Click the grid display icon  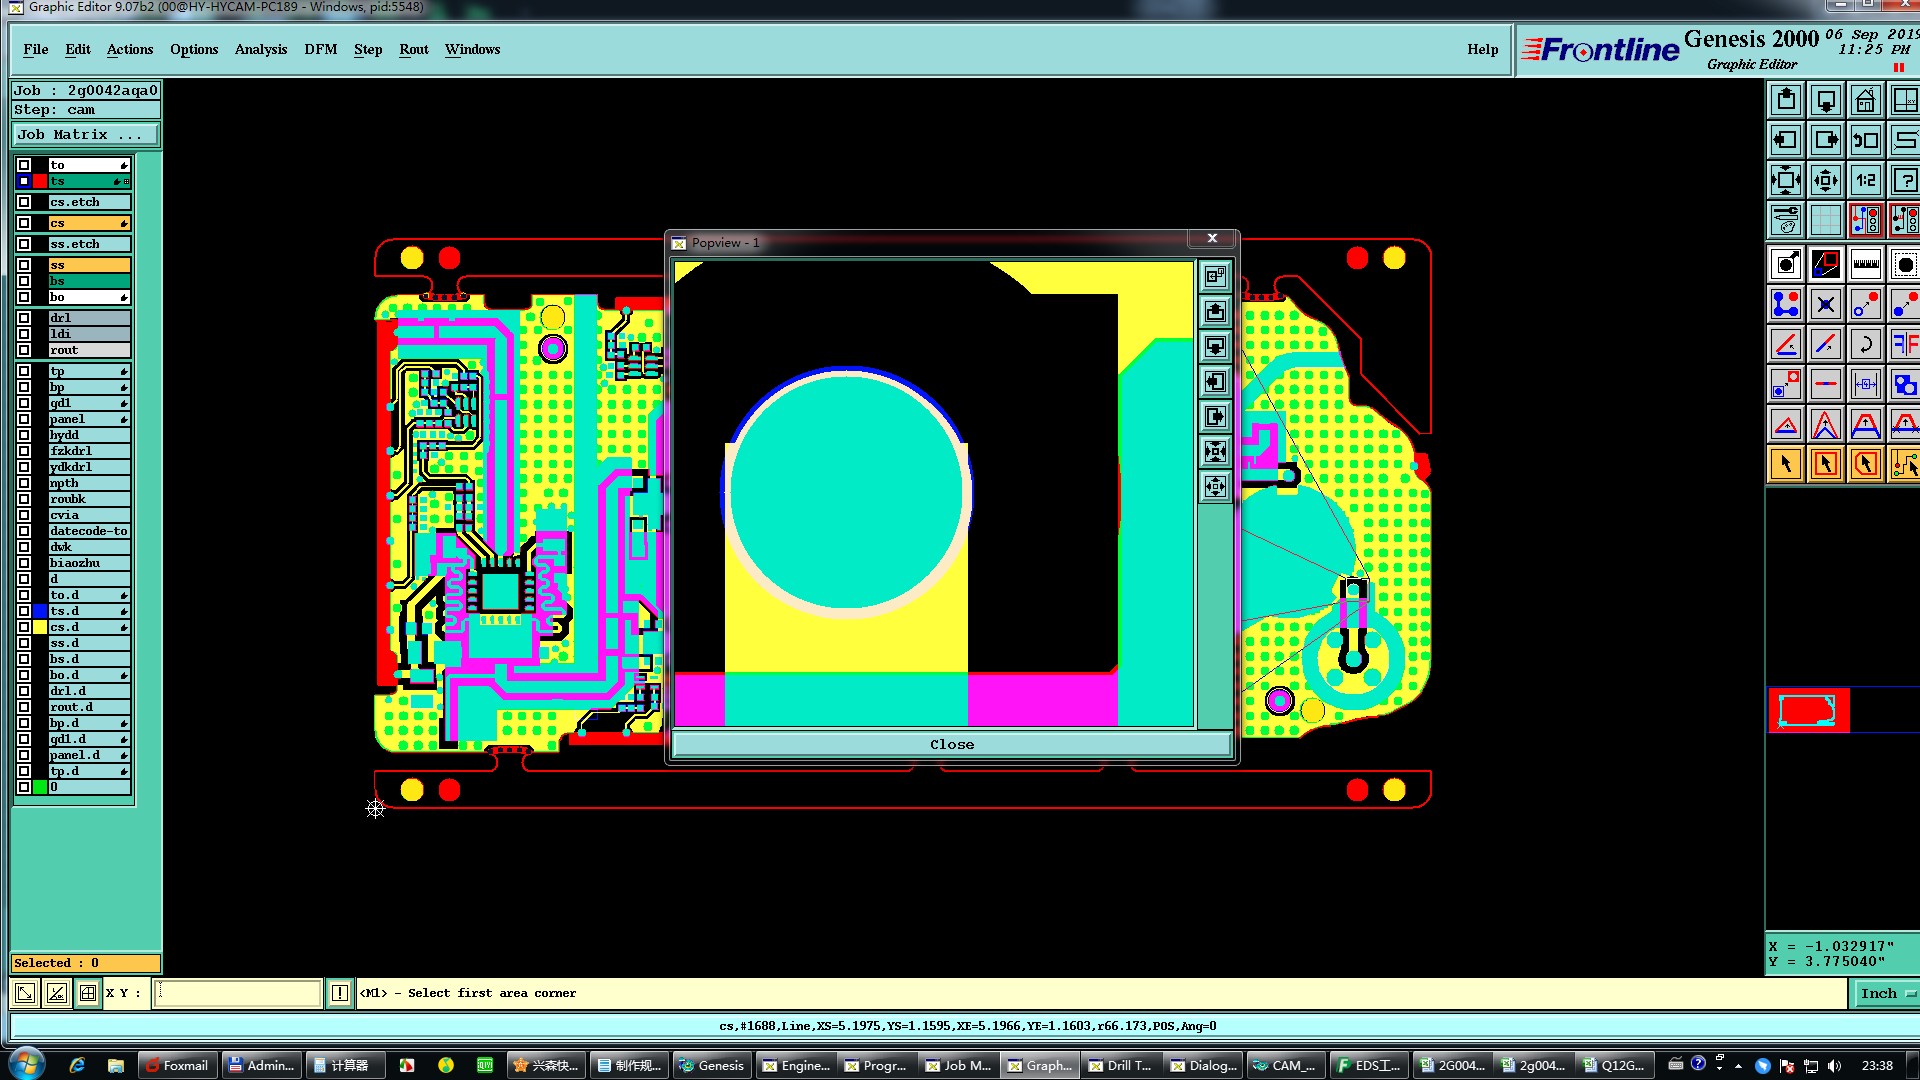click(x=1826, y=219)
